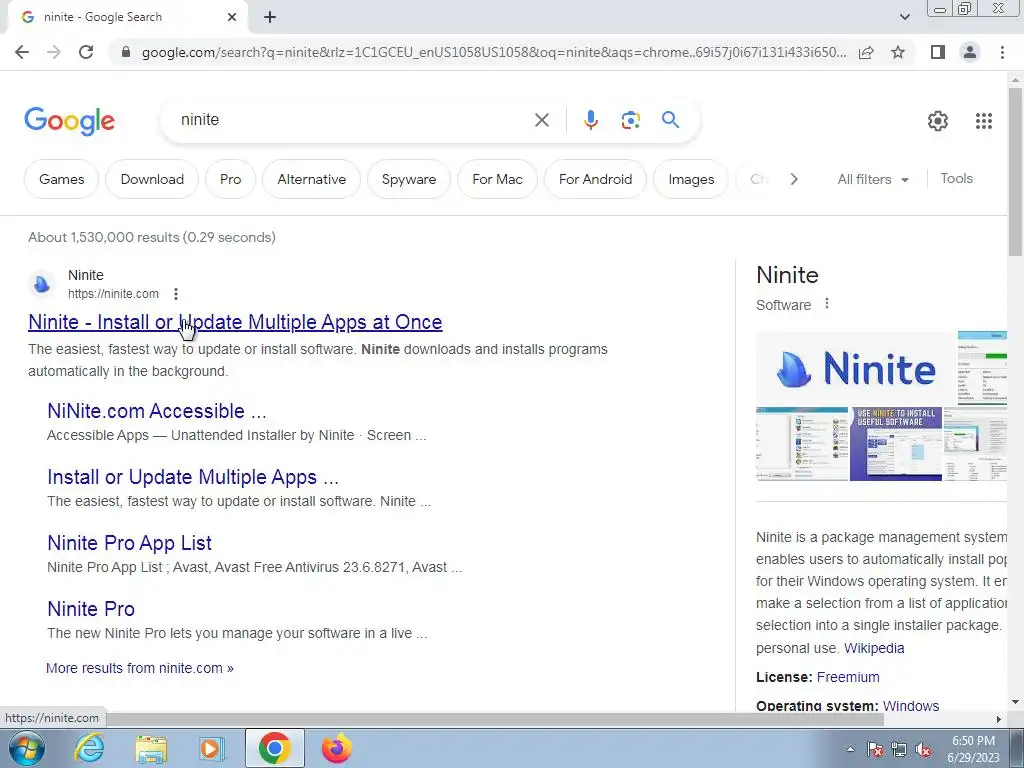1024x768 pixels.
Task: Open the NiNite.com Accessible sitelink
Action: click(x=157, y=411)
